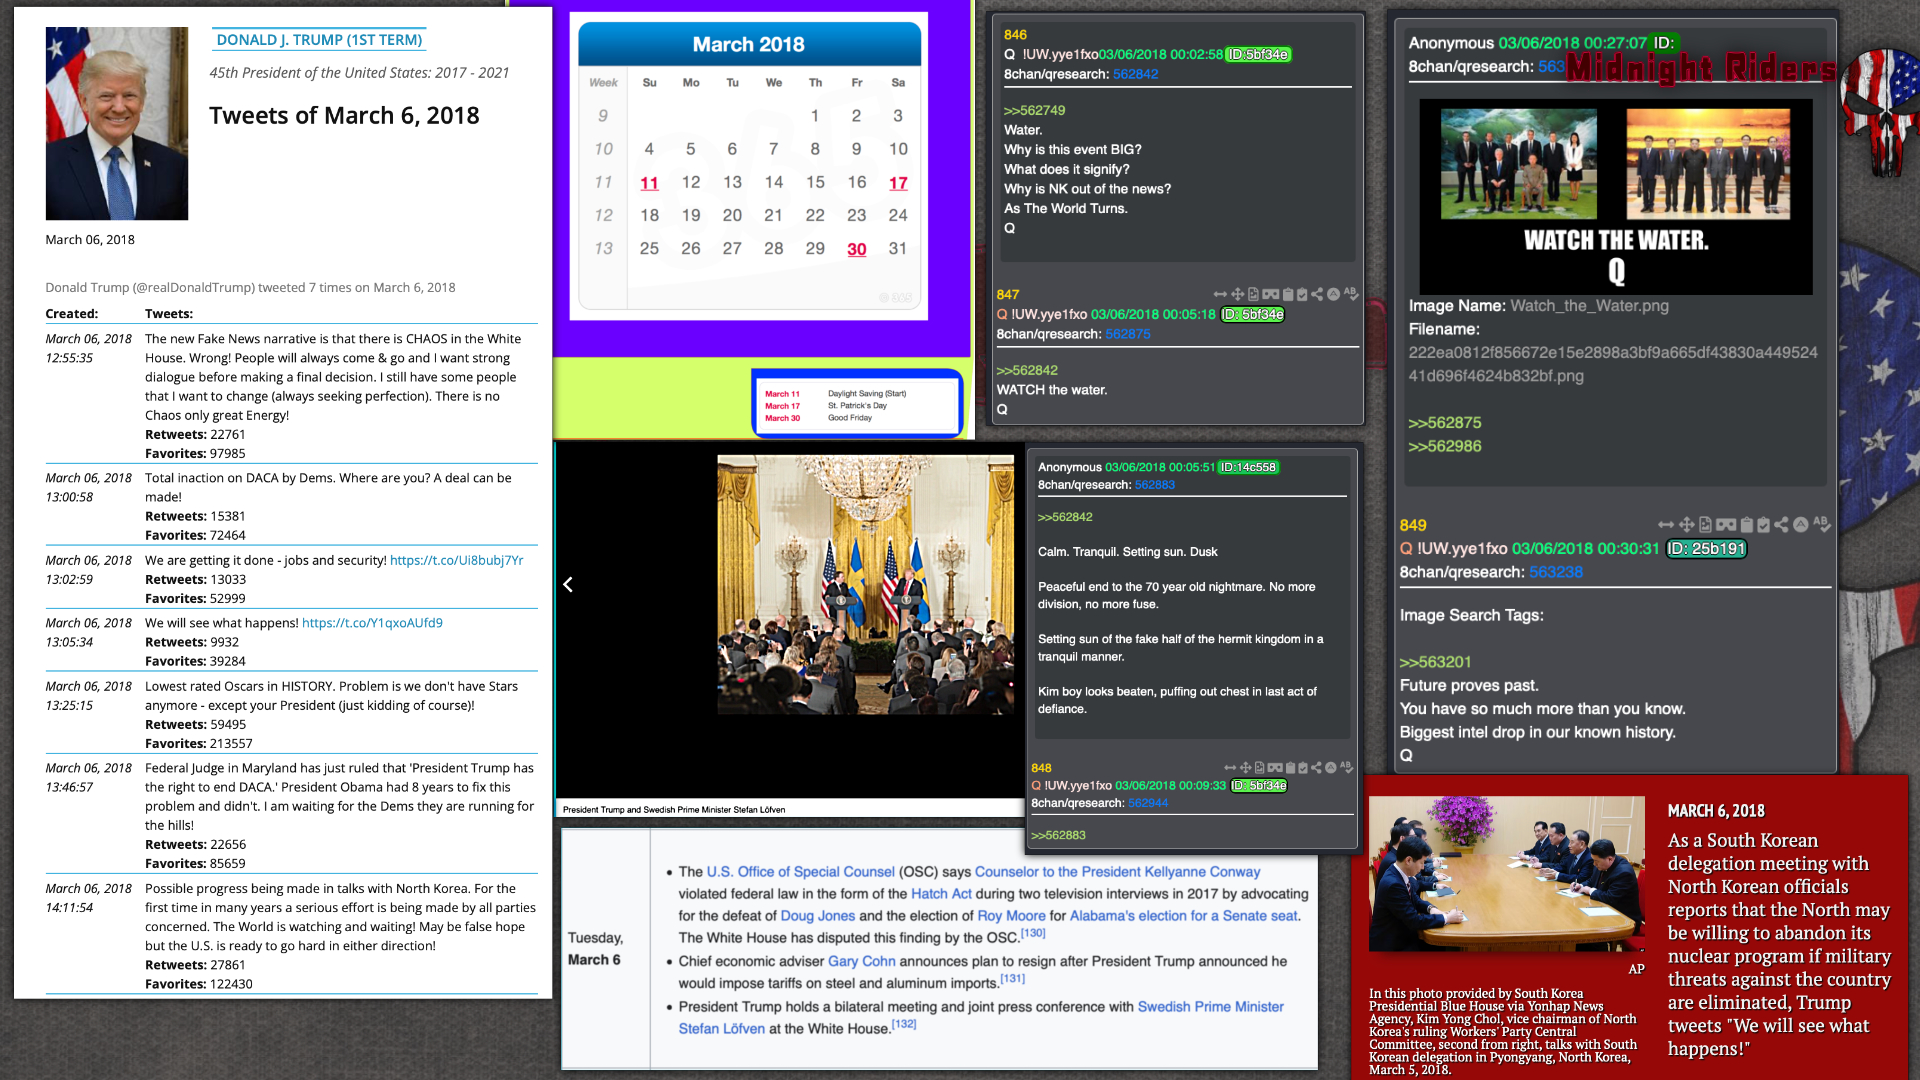Click the horizontal resize icon on post 849

tap(1666, 524)
